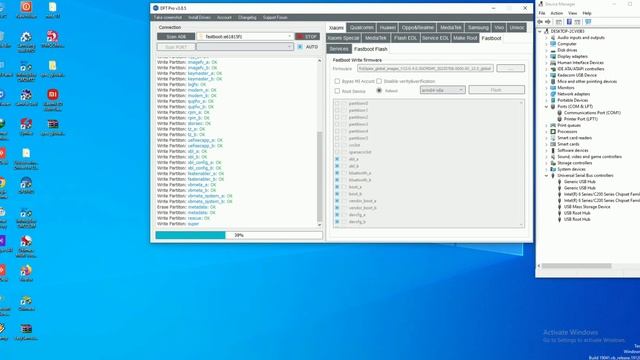Select the Display adapters device icon
Viewport: 640px width, 360px height.
(553, 56)
